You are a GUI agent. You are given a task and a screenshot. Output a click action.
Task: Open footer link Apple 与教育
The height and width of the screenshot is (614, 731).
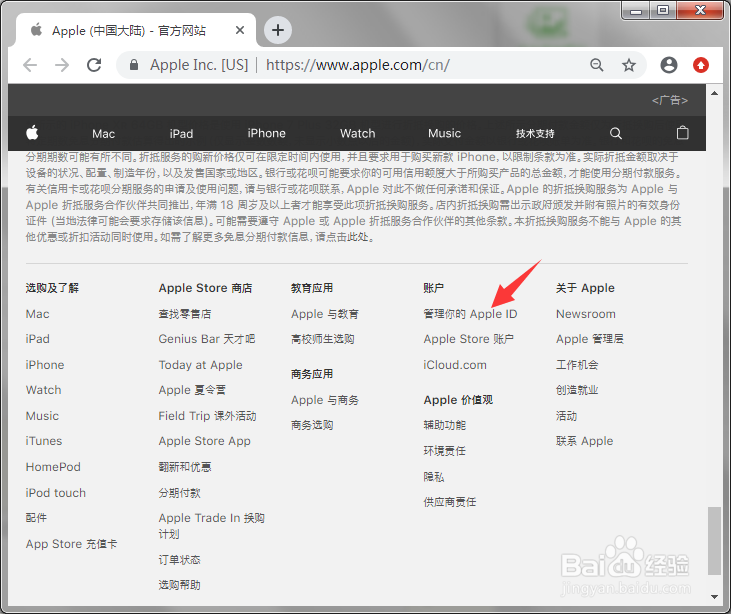coord(325,314)
